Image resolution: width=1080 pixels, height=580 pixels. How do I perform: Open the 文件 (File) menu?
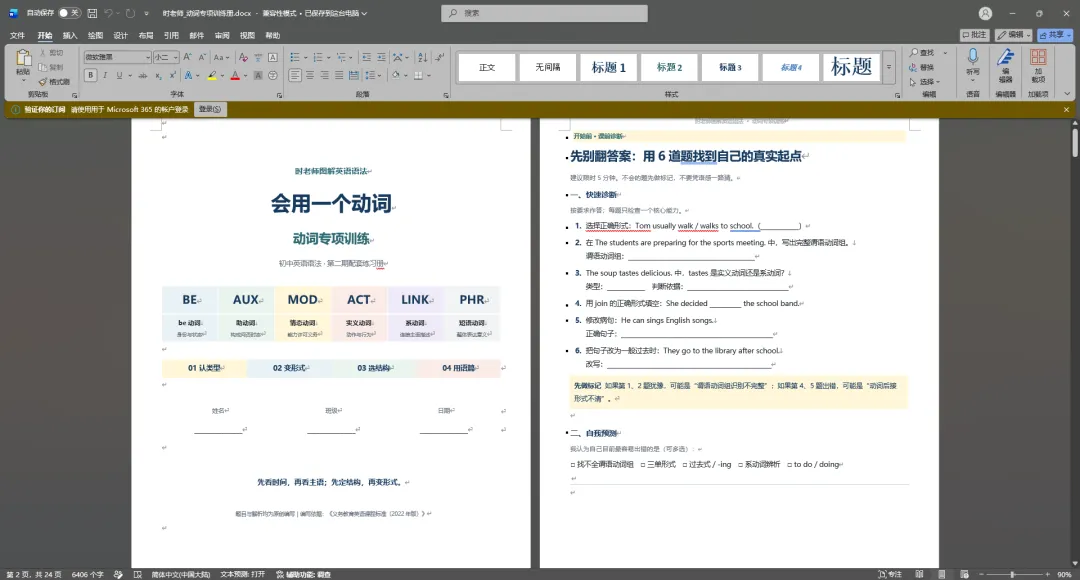(x=17, y=35)
